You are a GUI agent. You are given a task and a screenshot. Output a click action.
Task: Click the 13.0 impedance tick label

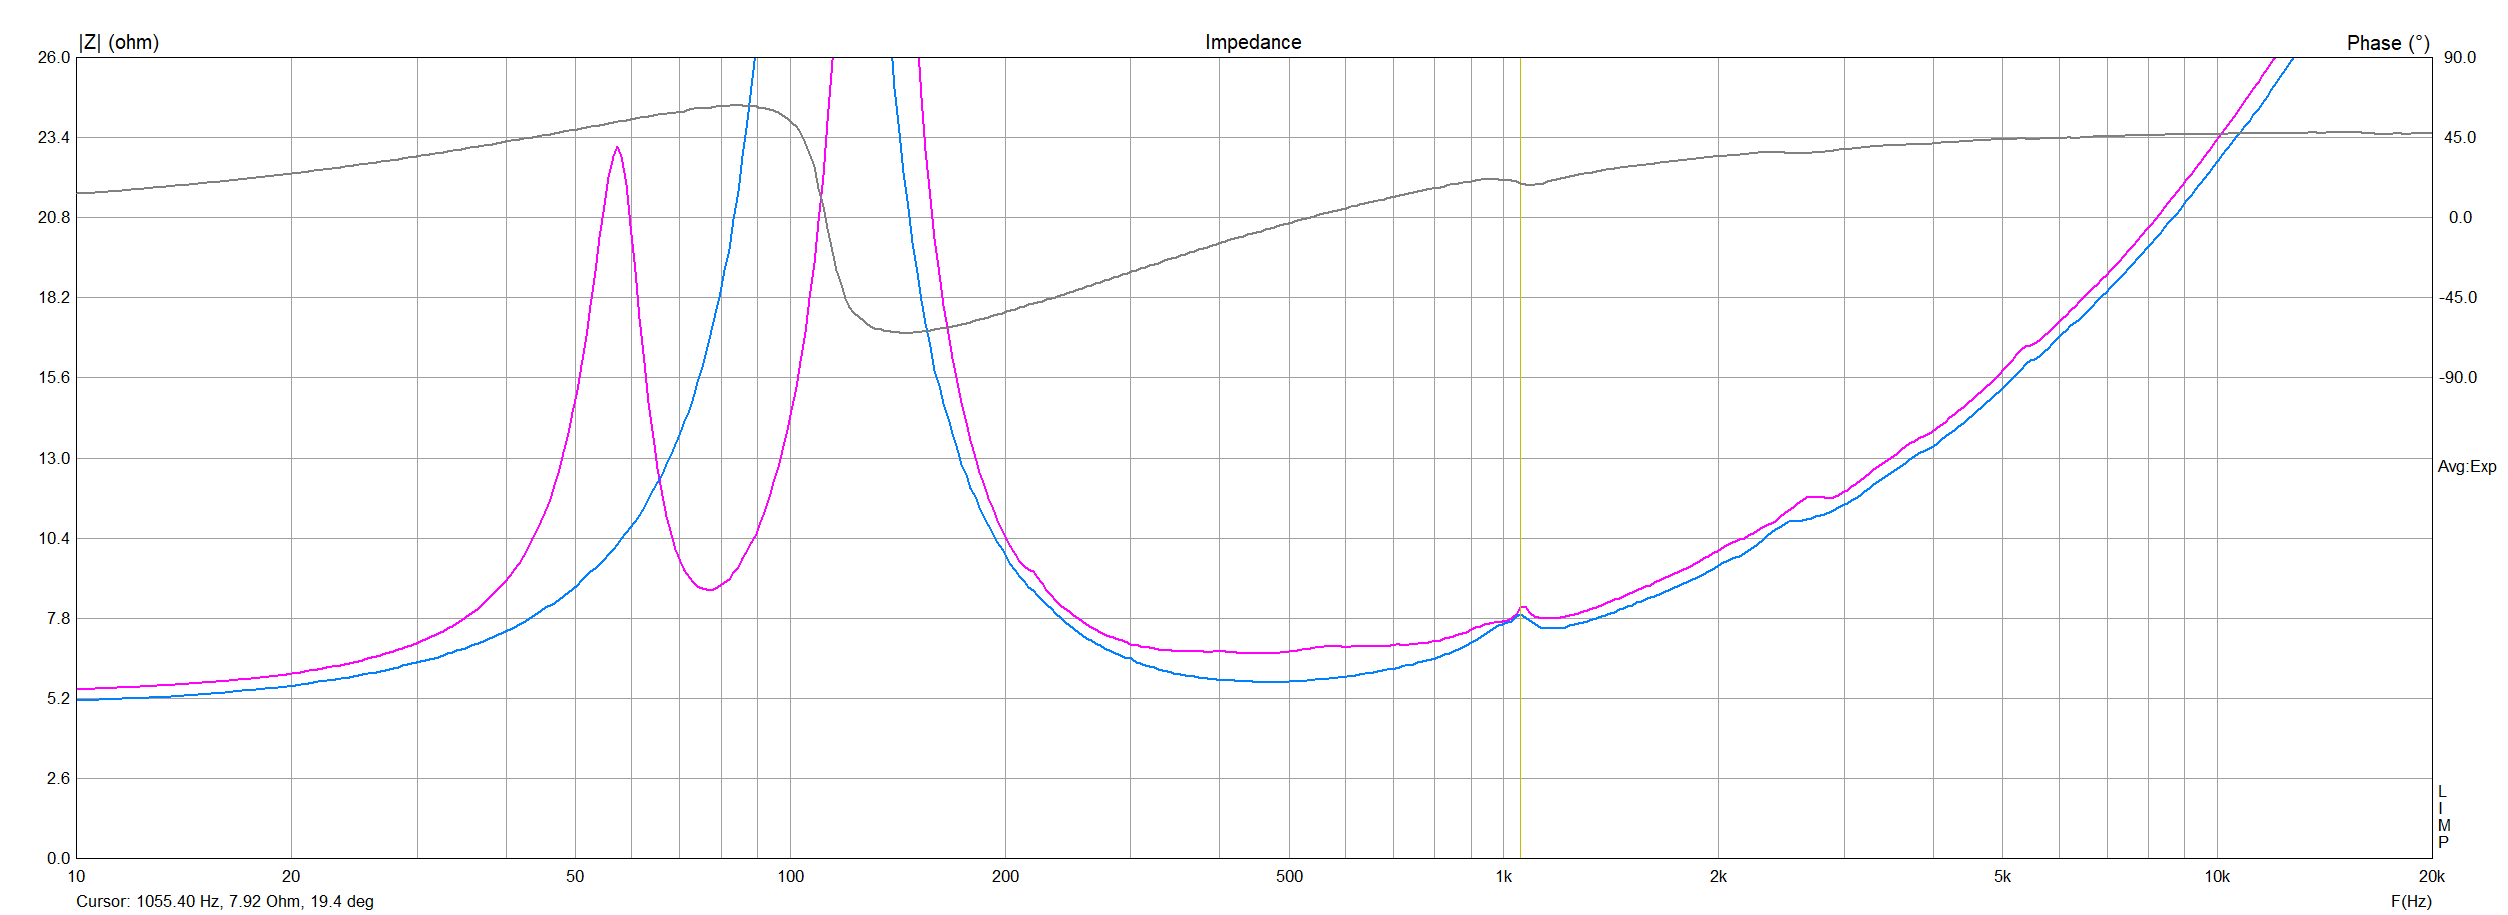(x=54, y=458)
